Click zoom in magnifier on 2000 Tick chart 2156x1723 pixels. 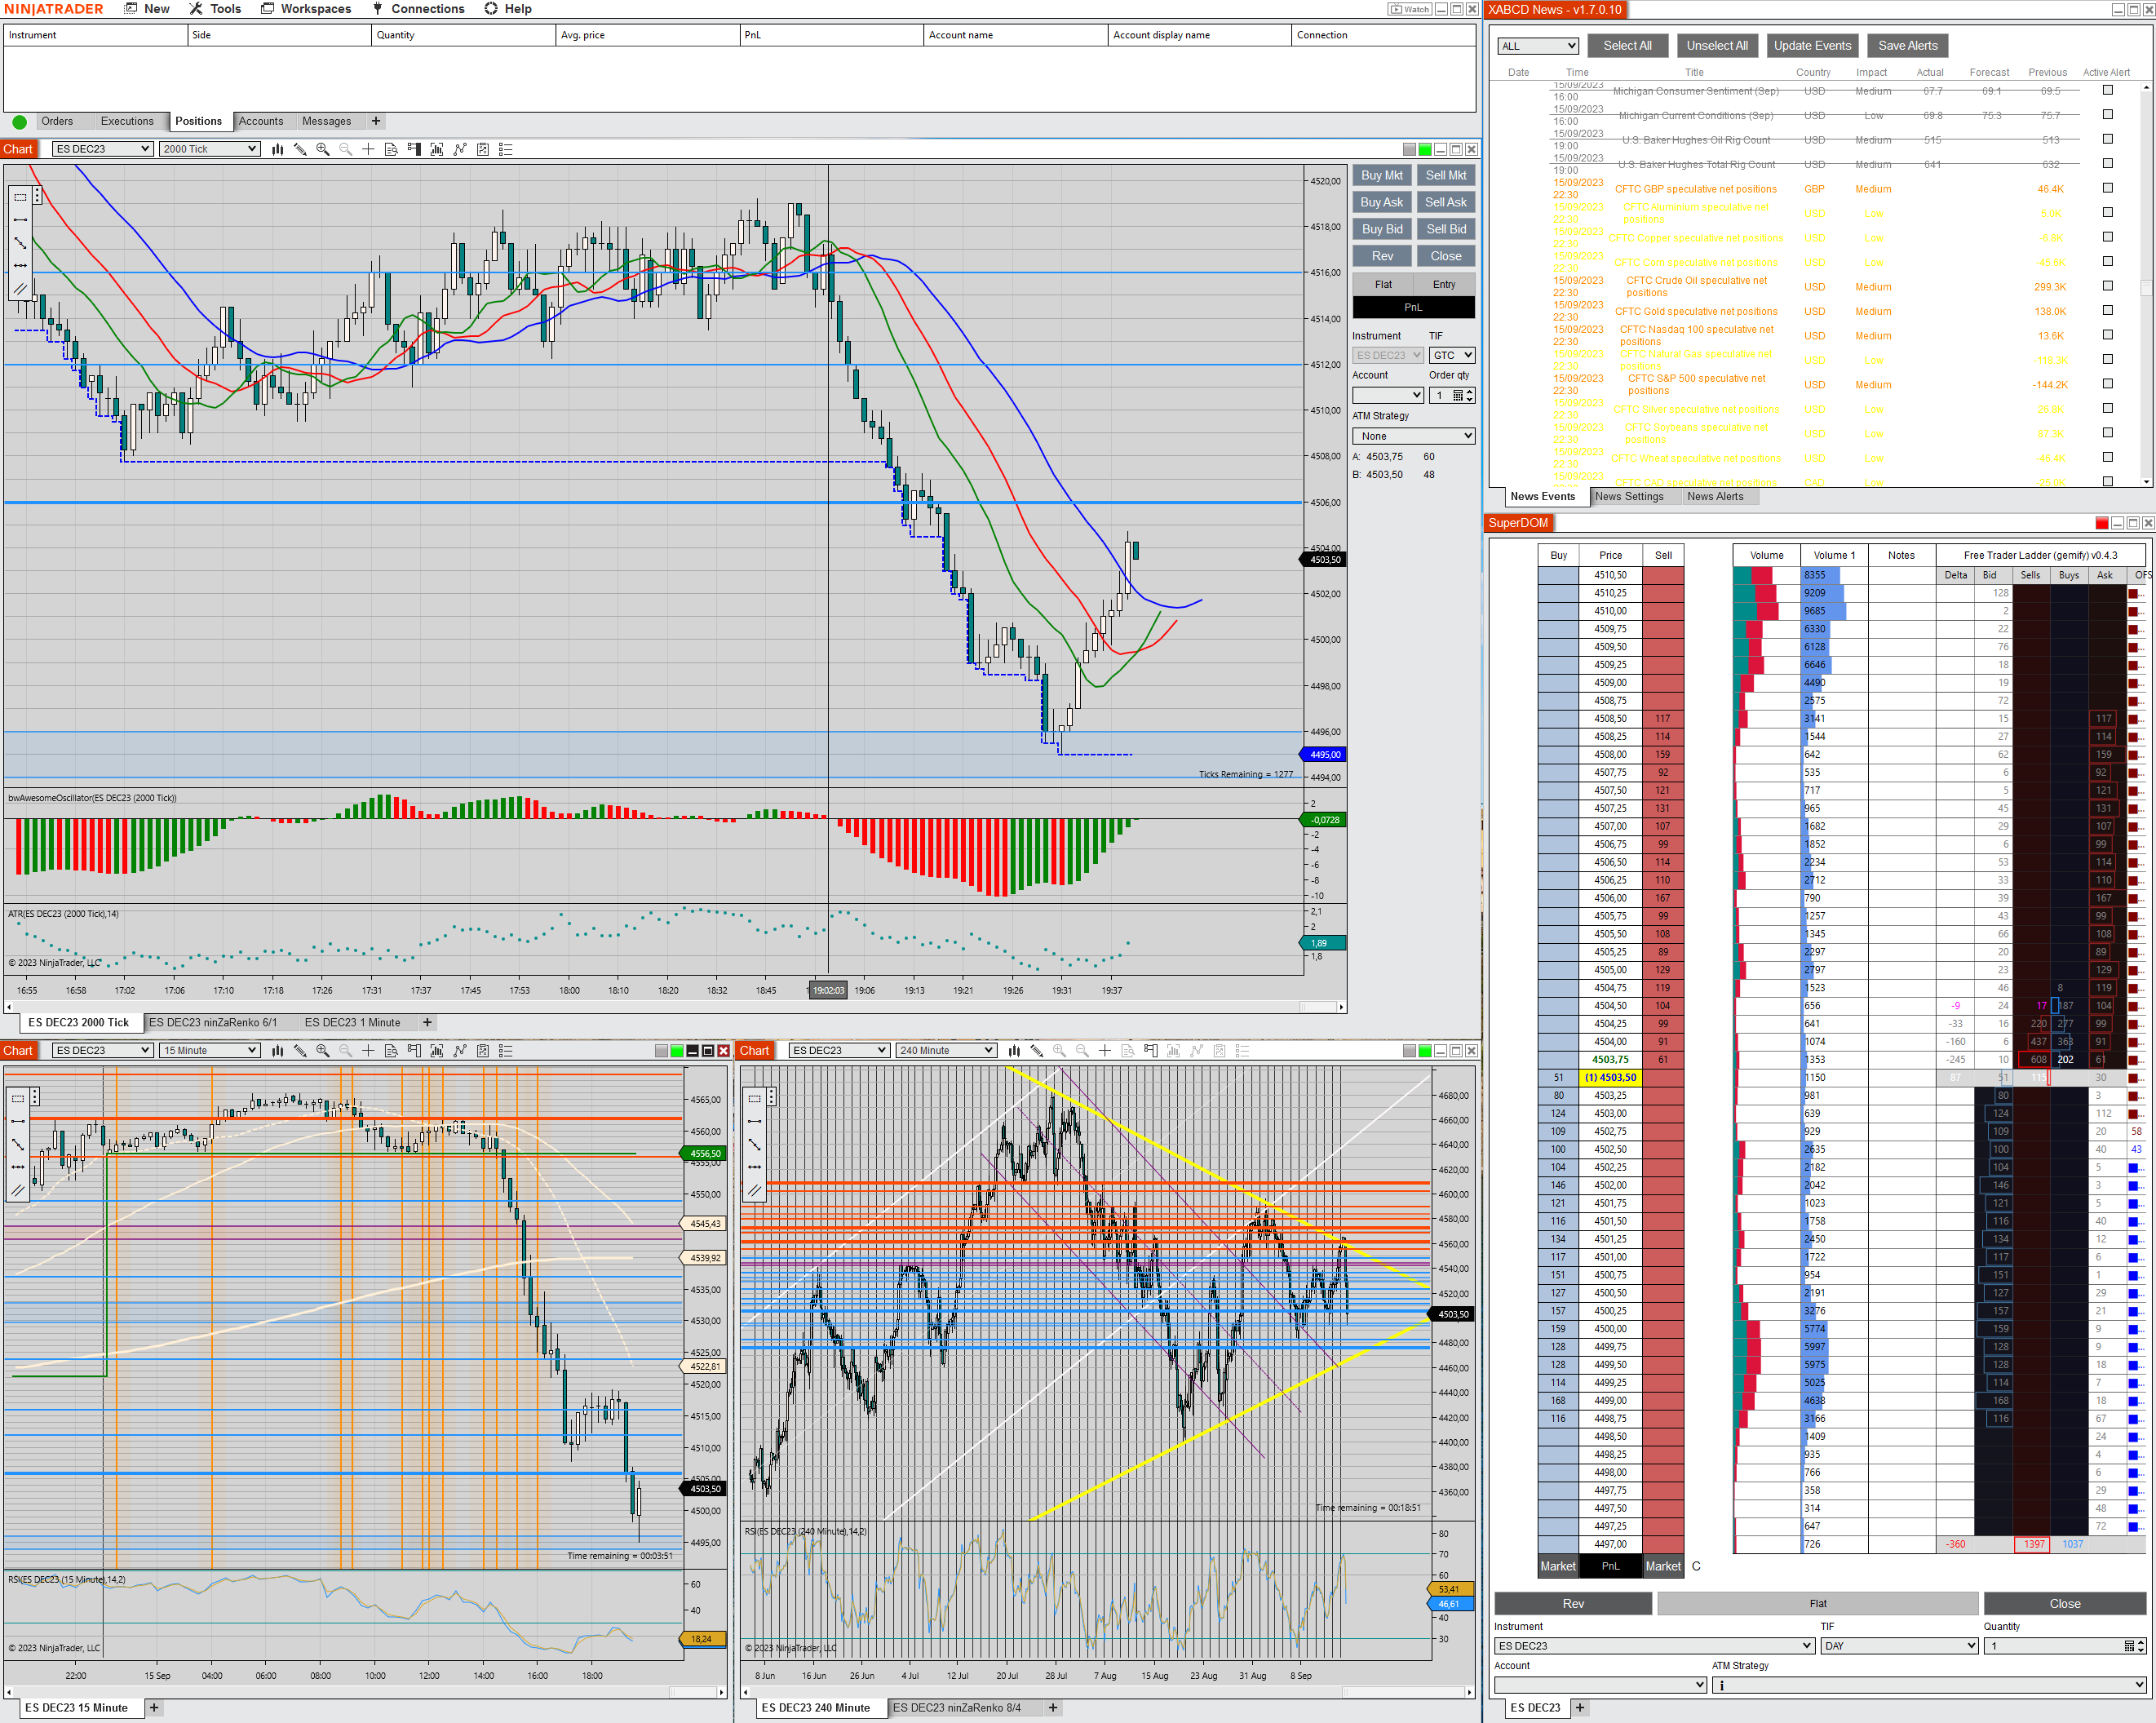[x=322, y=149]
